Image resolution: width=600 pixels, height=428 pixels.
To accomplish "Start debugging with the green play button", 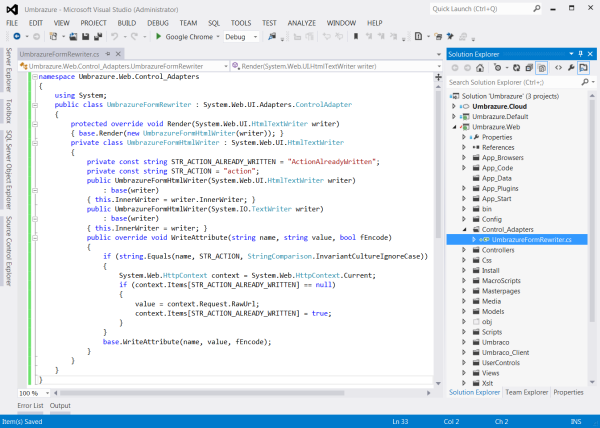I will point(158,36).
